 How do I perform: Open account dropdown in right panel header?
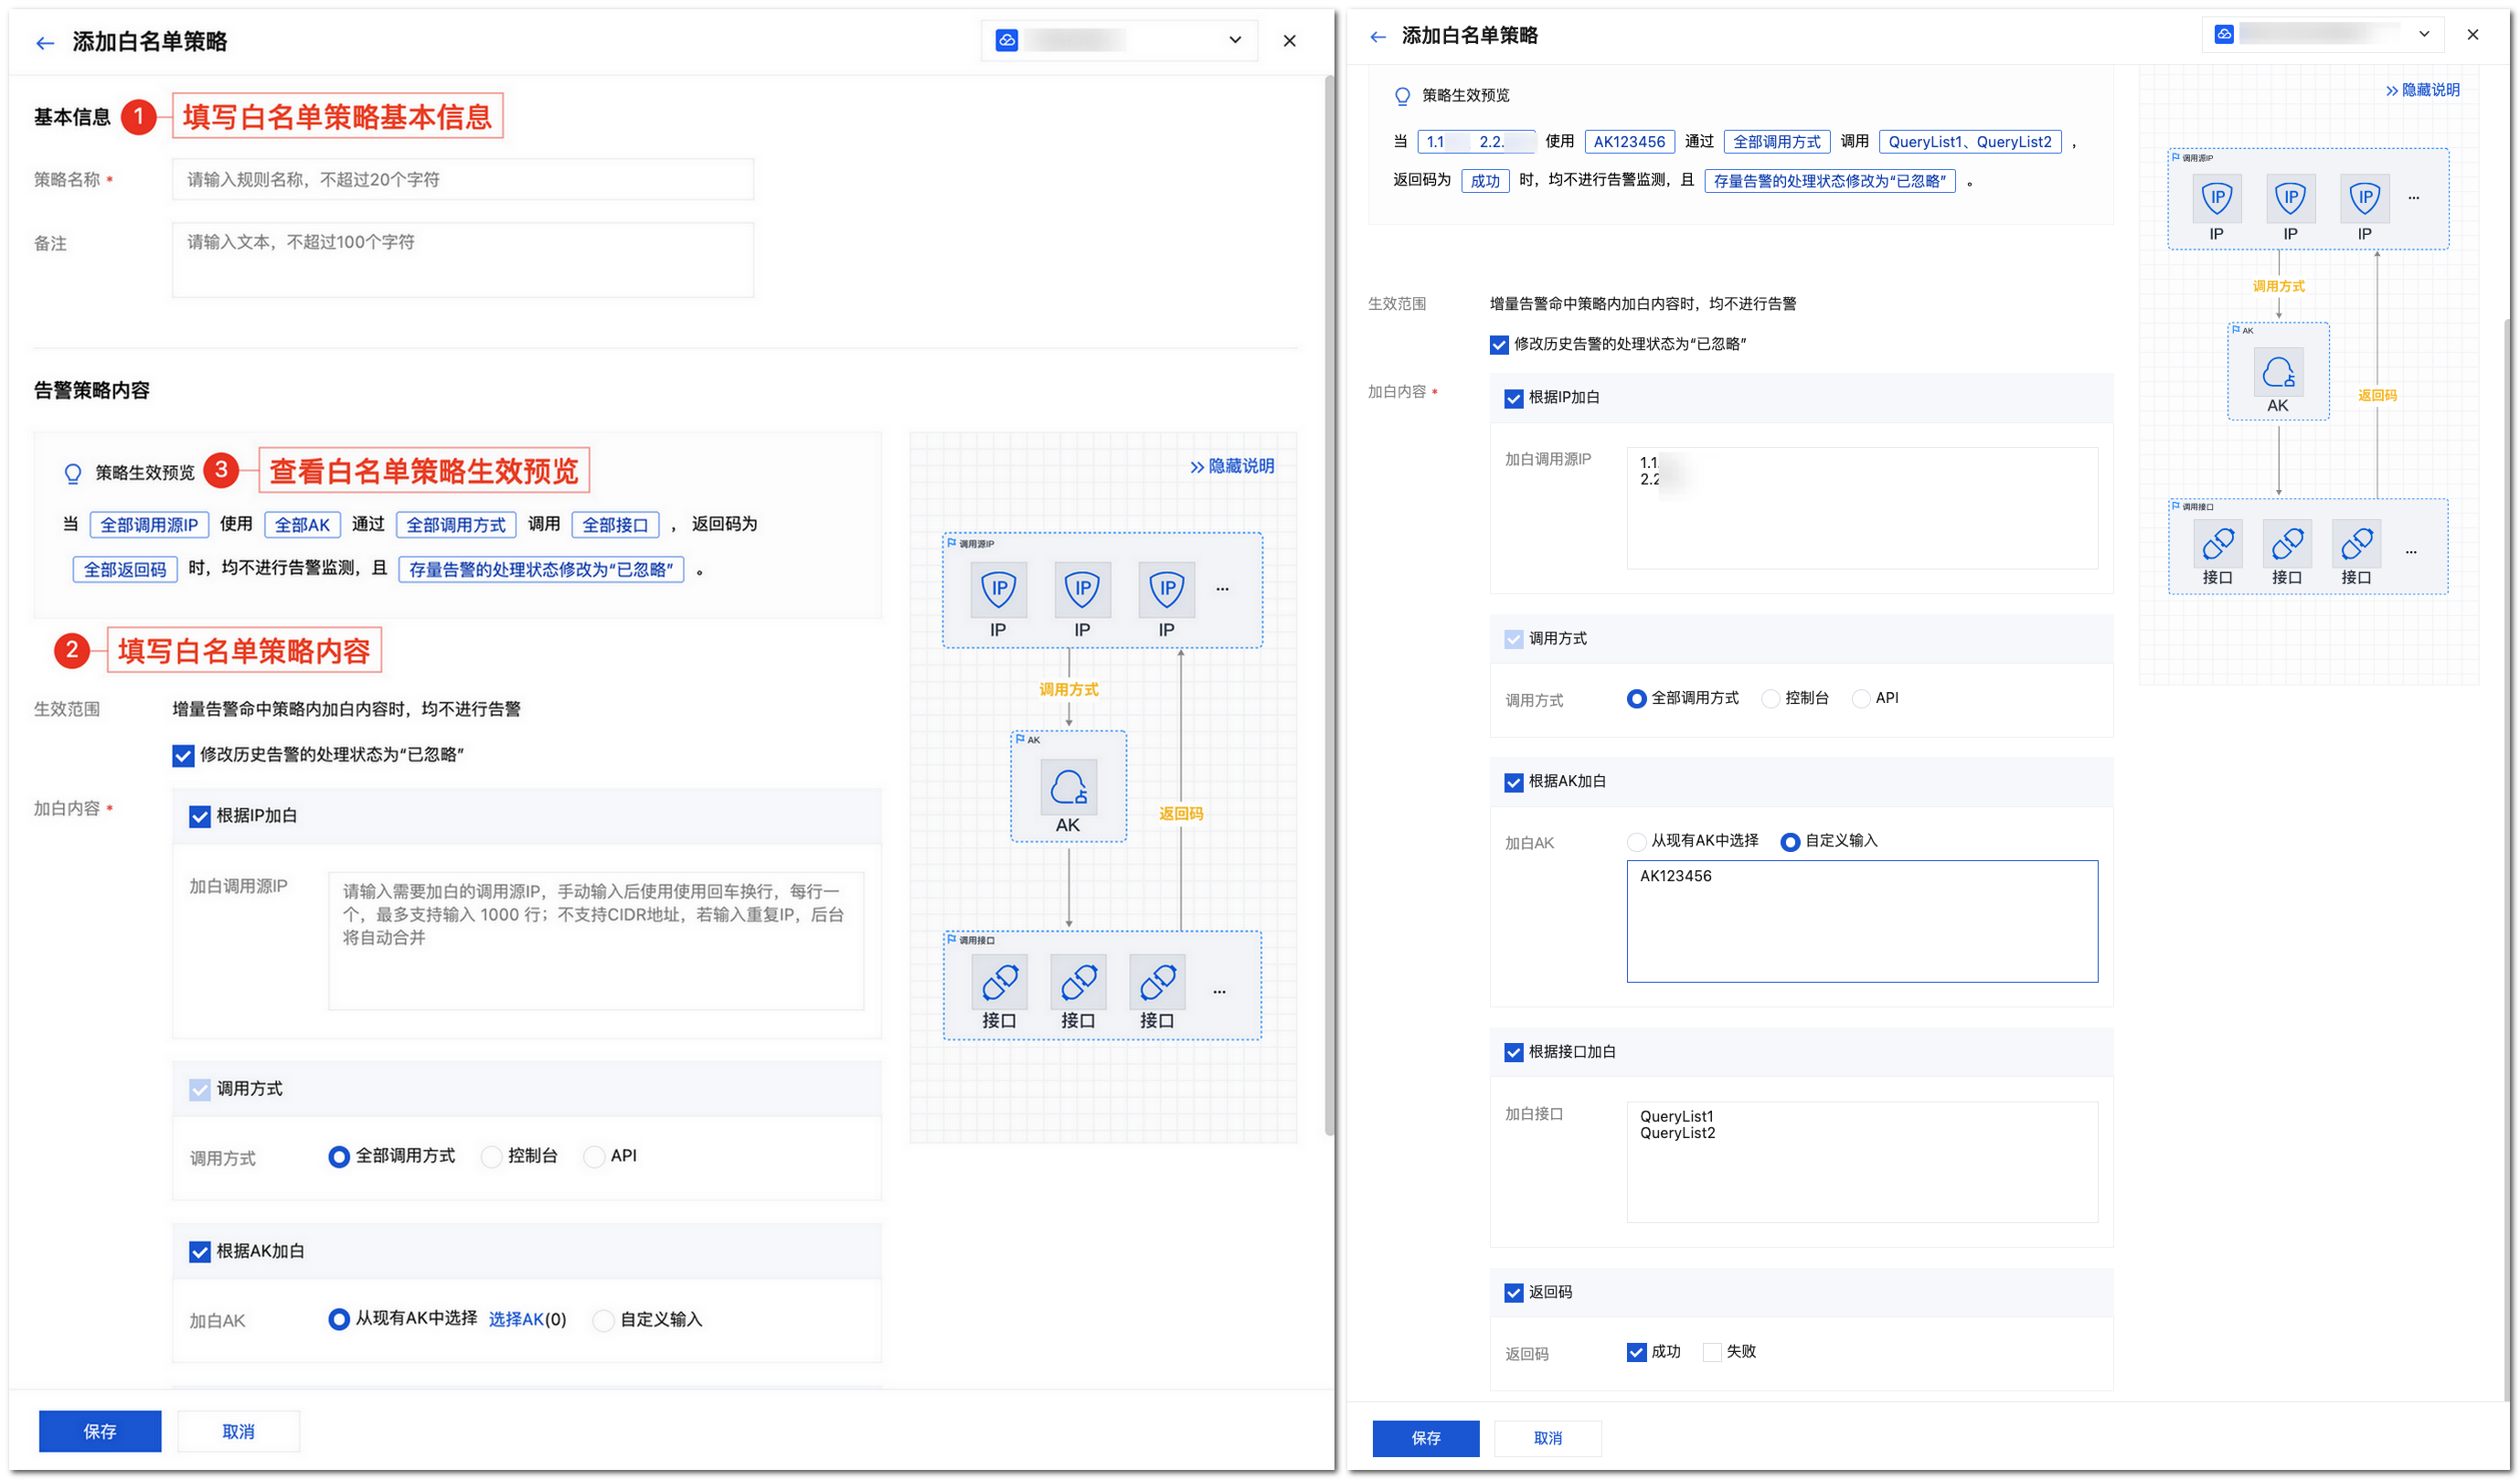[2323, 34]
